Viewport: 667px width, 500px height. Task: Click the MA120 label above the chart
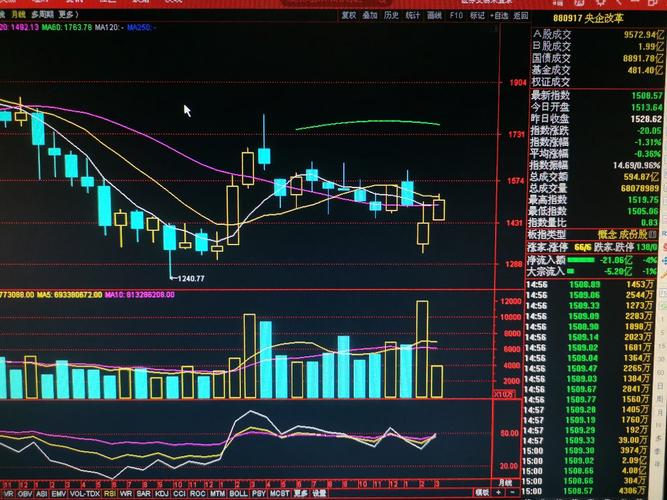pos(109,27)
